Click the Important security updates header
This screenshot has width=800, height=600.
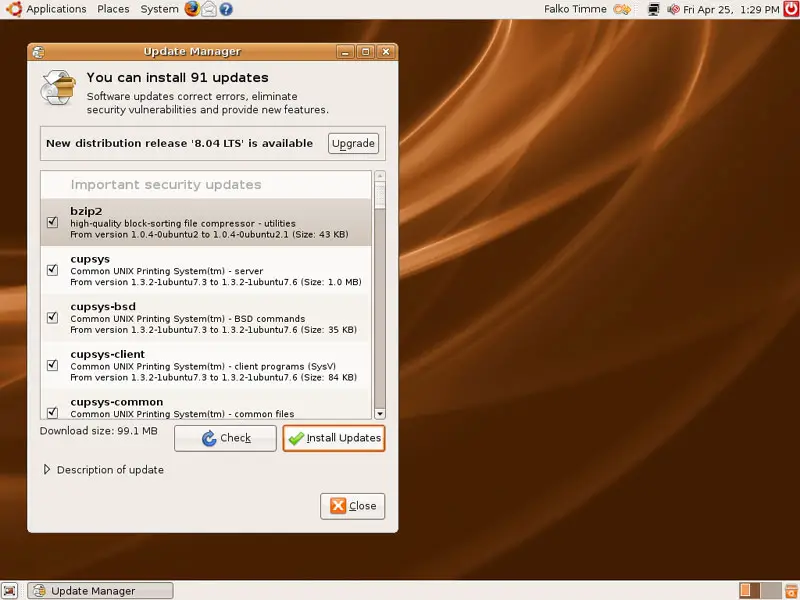[166, 185]
